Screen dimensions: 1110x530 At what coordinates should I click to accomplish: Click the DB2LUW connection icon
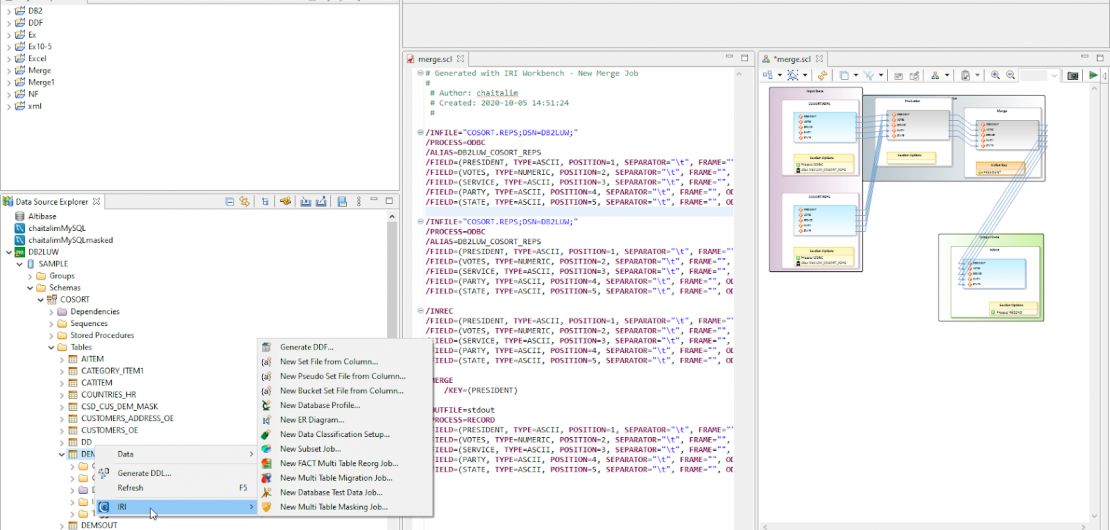(x=20, y=252)
